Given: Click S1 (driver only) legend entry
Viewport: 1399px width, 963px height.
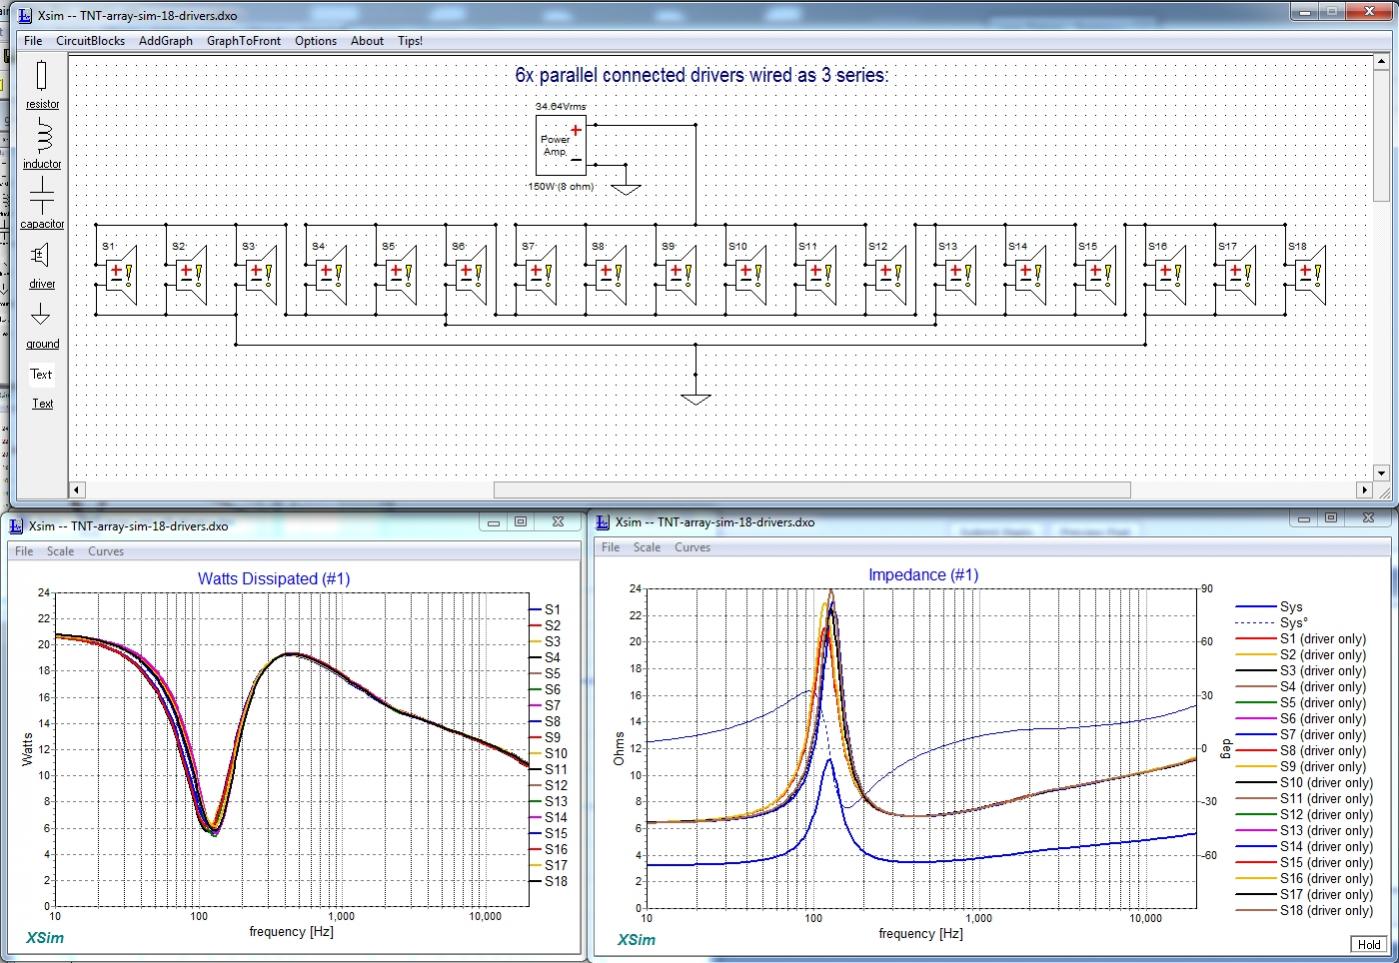Looking at the screenshot, I should (1301, 639).
